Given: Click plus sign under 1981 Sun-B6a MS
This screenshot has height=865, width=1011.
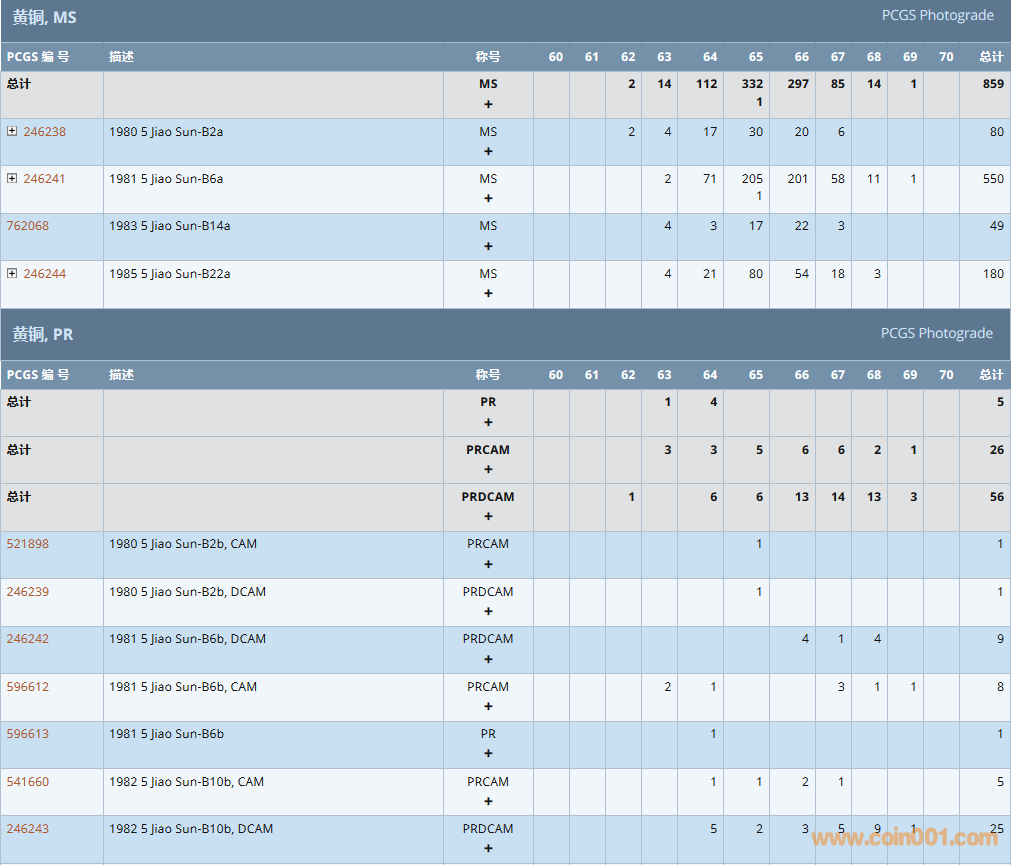Looking at the screenshot, I should (x=488, y=199).
